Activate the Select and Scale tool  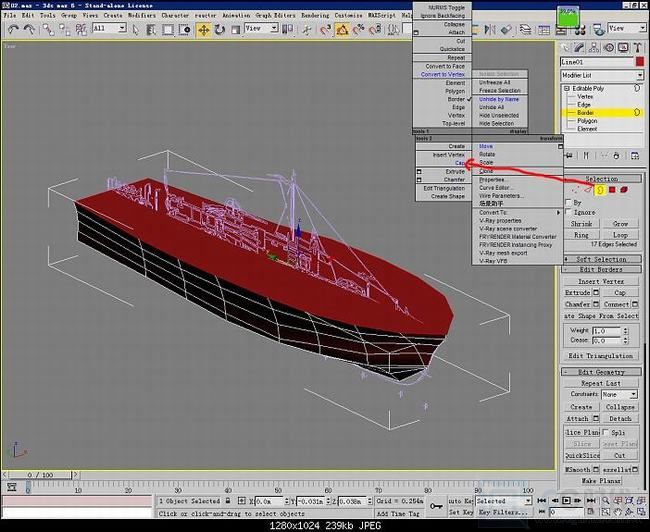click(235, 29)
